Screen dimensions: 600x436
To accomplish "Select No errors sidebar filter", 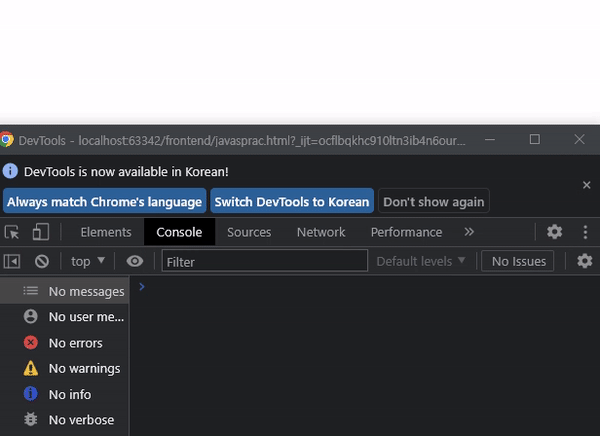I will [64, 343].
